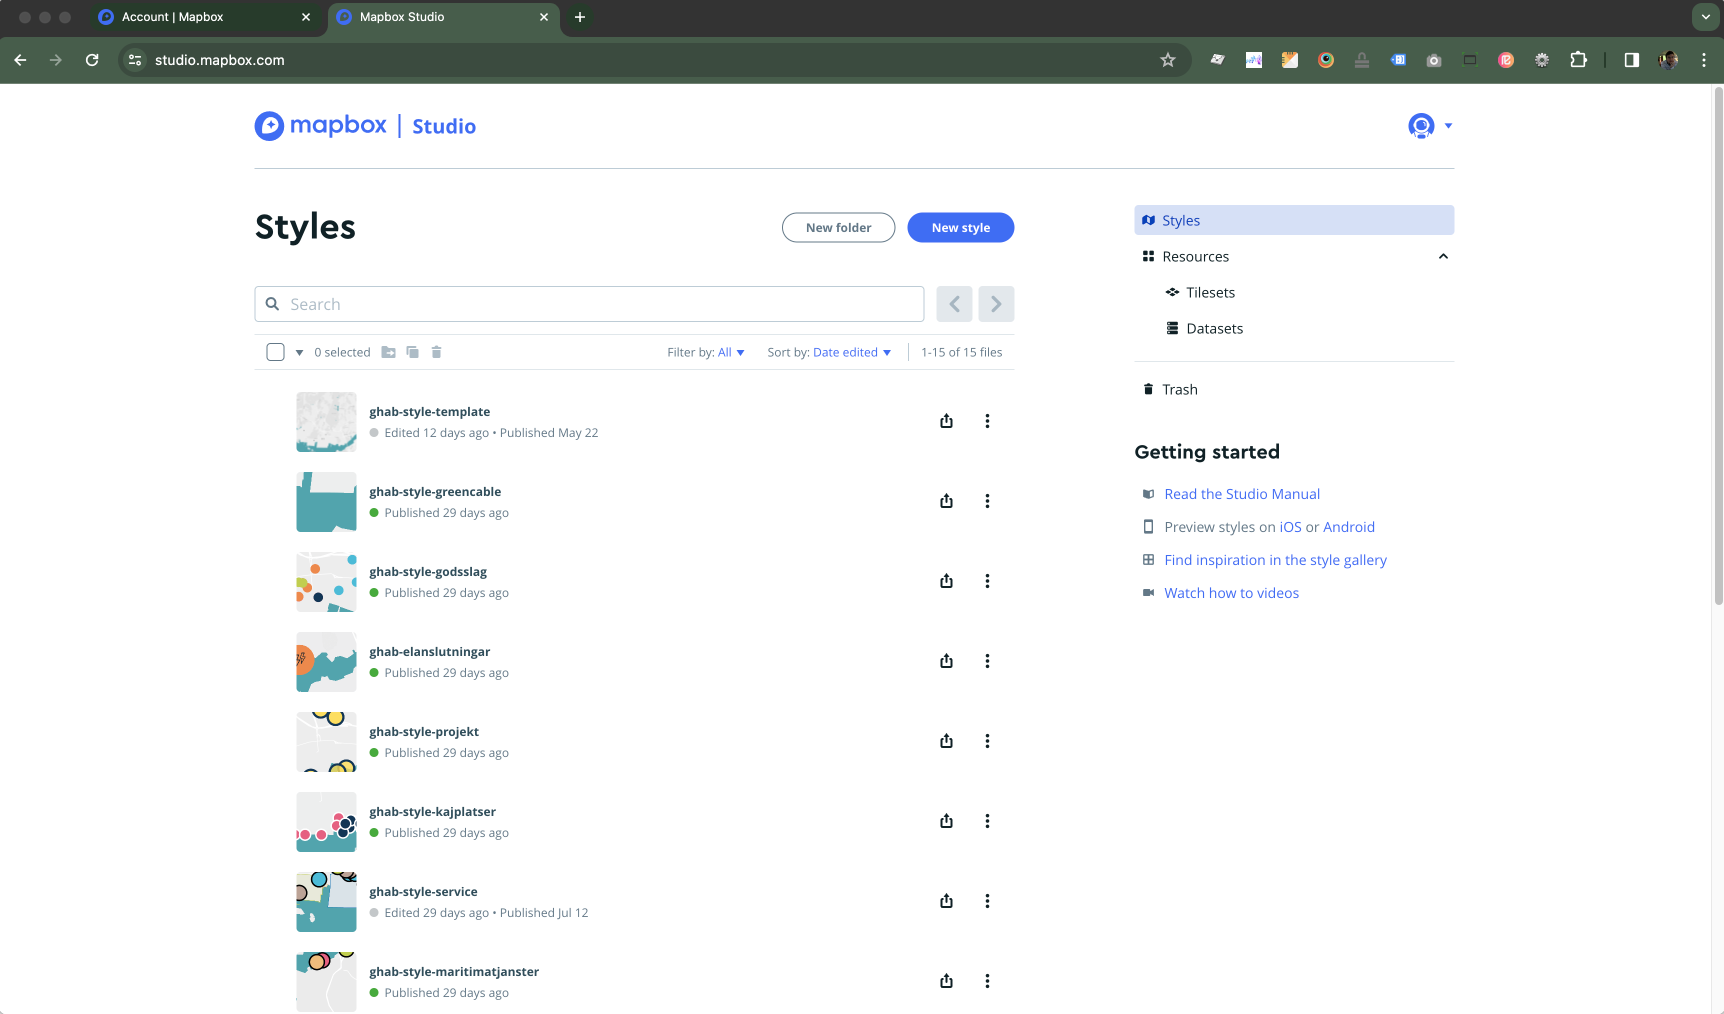Click share icon for ghab-style-template

(946, 421)
